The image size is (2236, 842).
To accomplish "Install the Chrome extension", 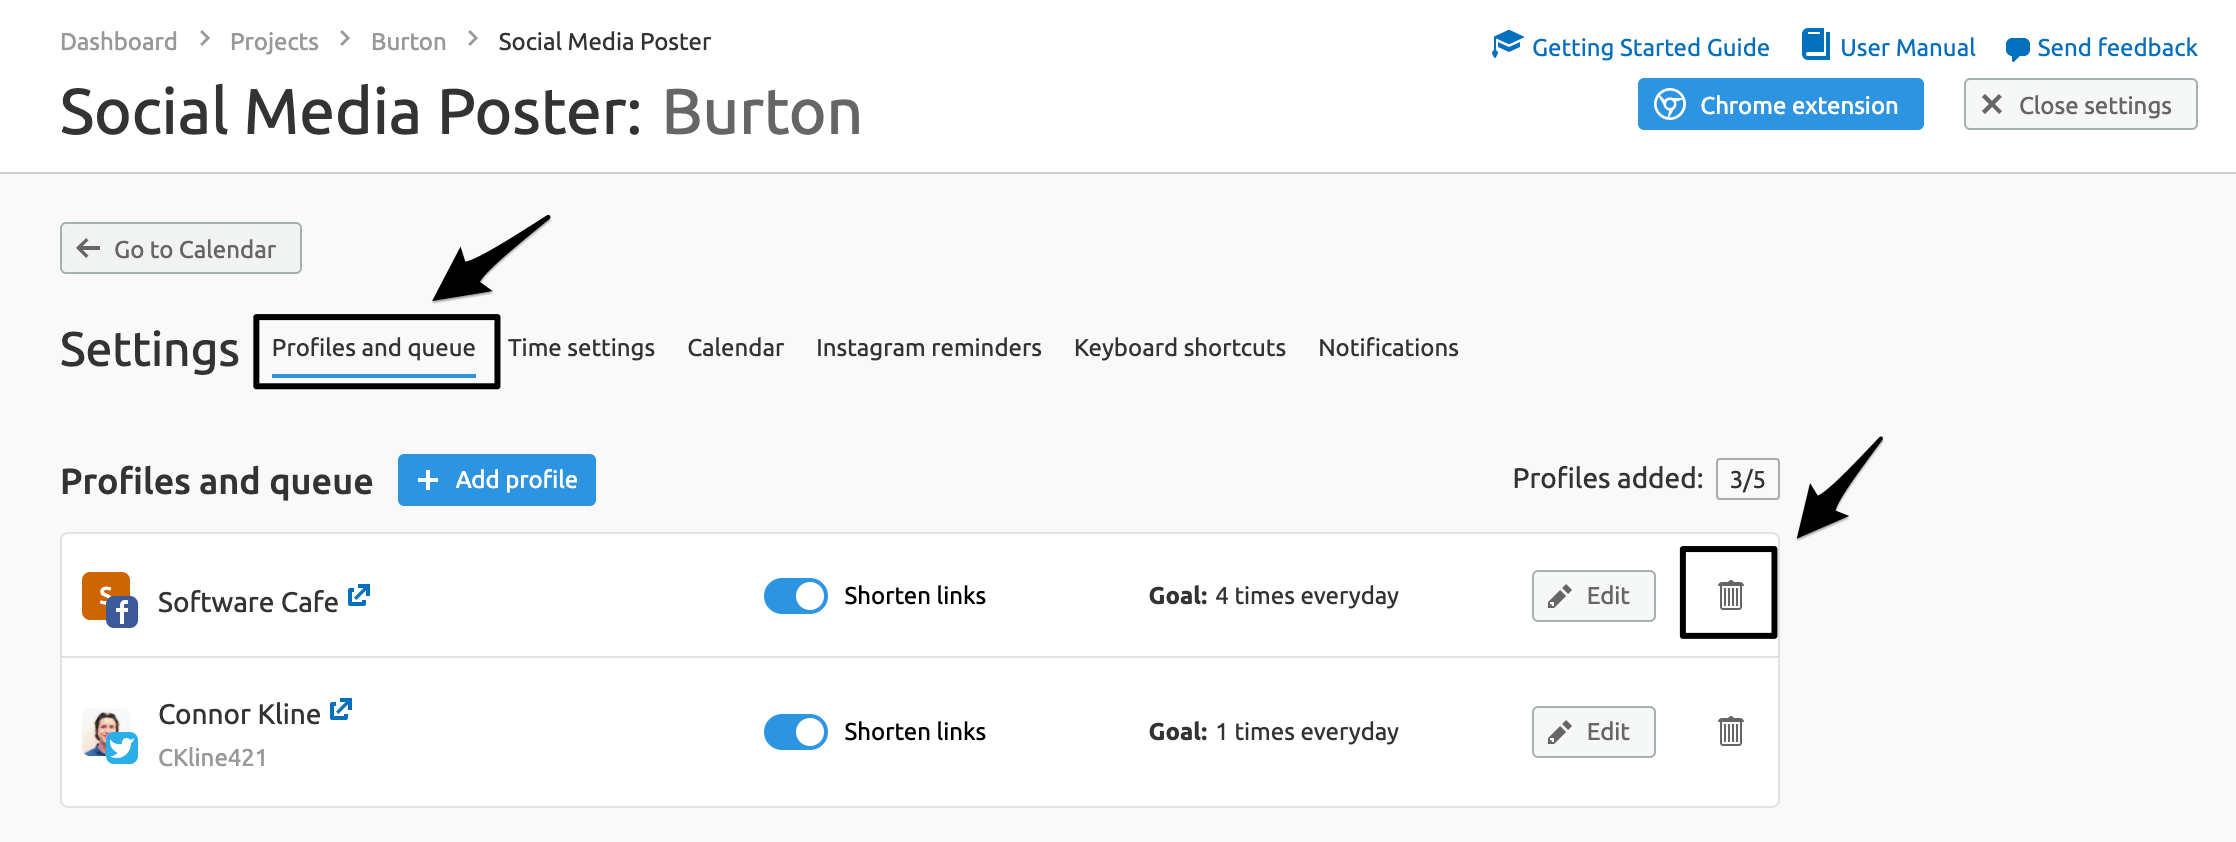I will [x=1781, y=105].
